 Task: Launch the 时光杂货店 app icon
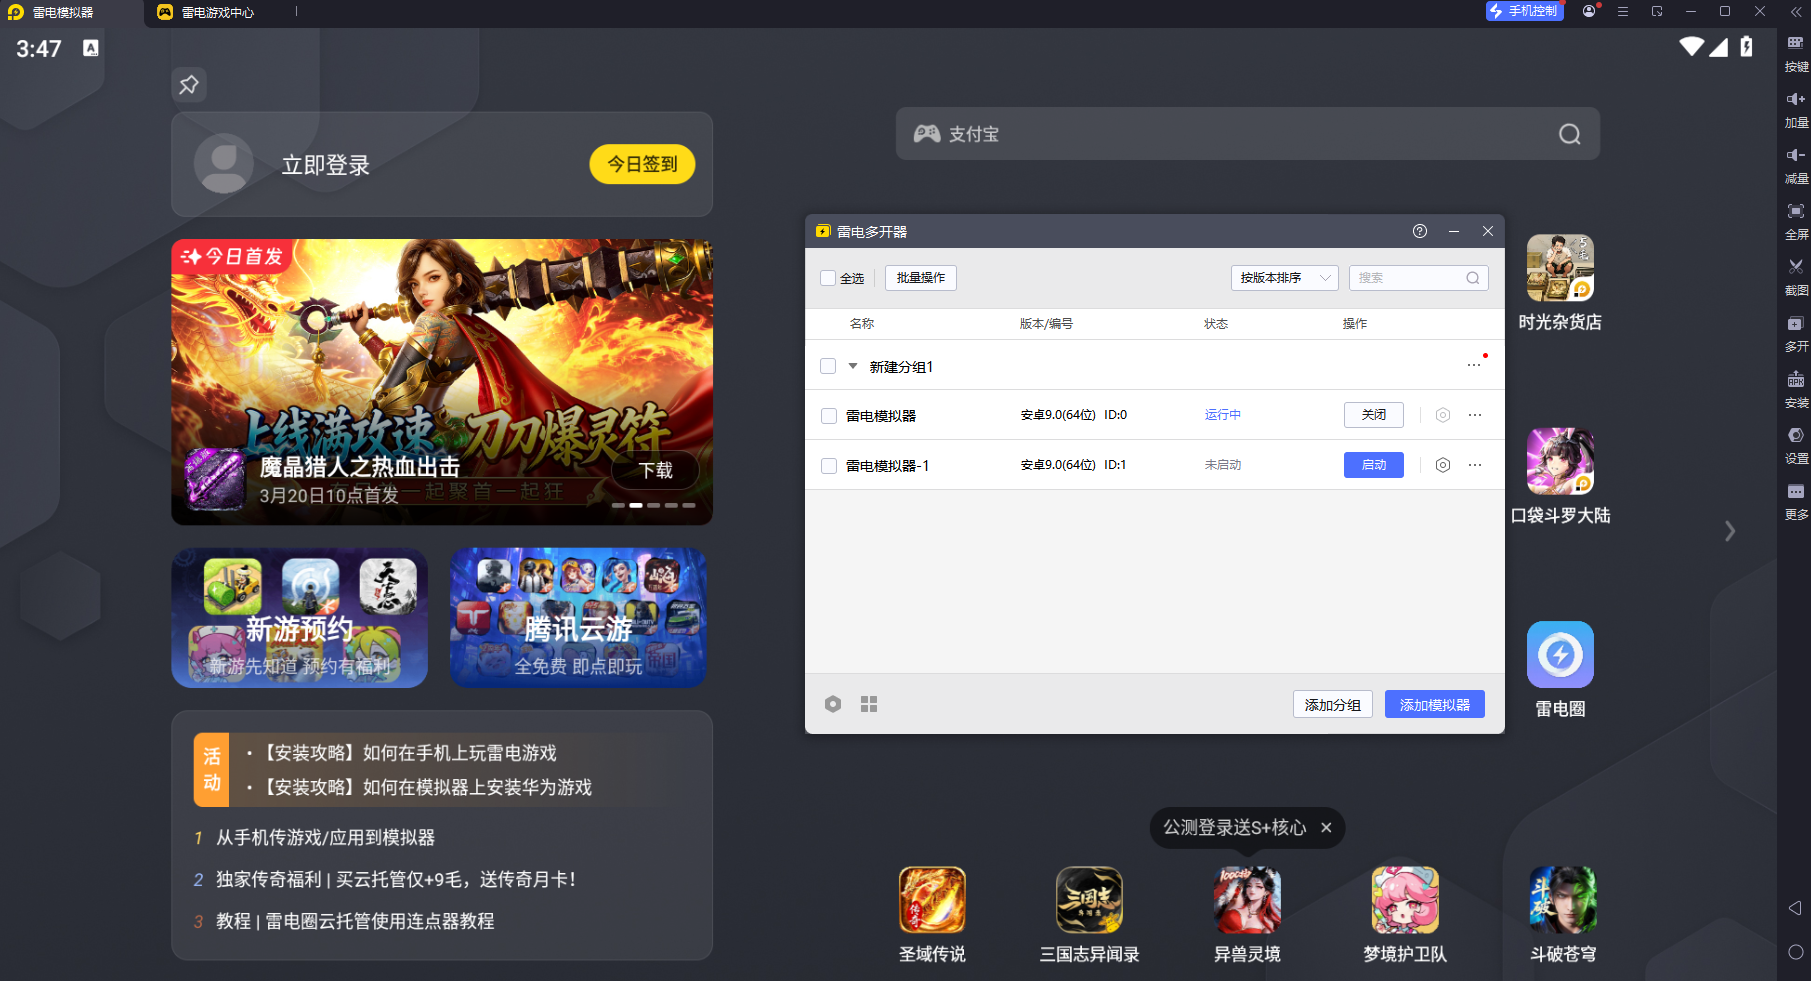[1560, 268]
